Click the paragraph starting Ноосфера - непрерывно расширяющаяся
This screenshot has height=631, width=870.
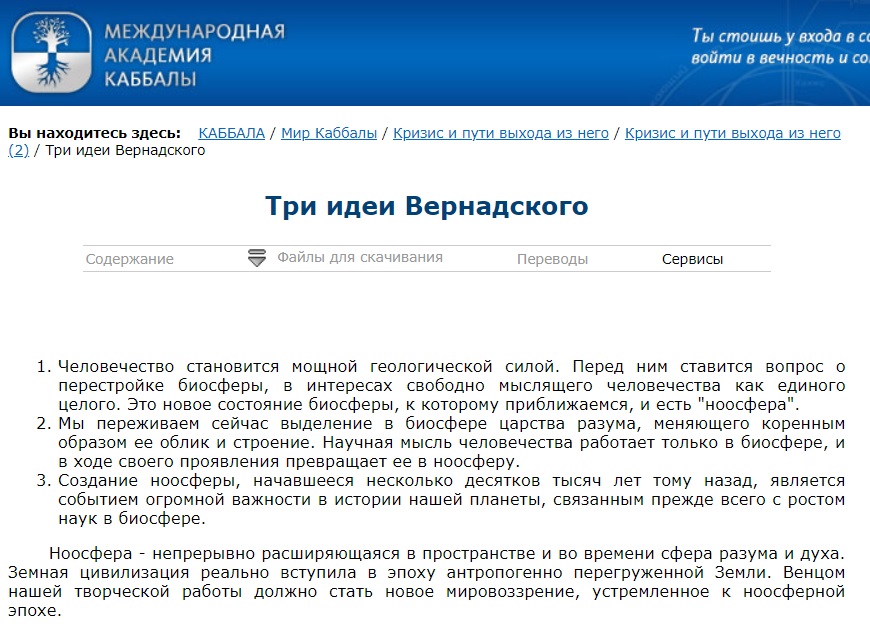point(427,582)
